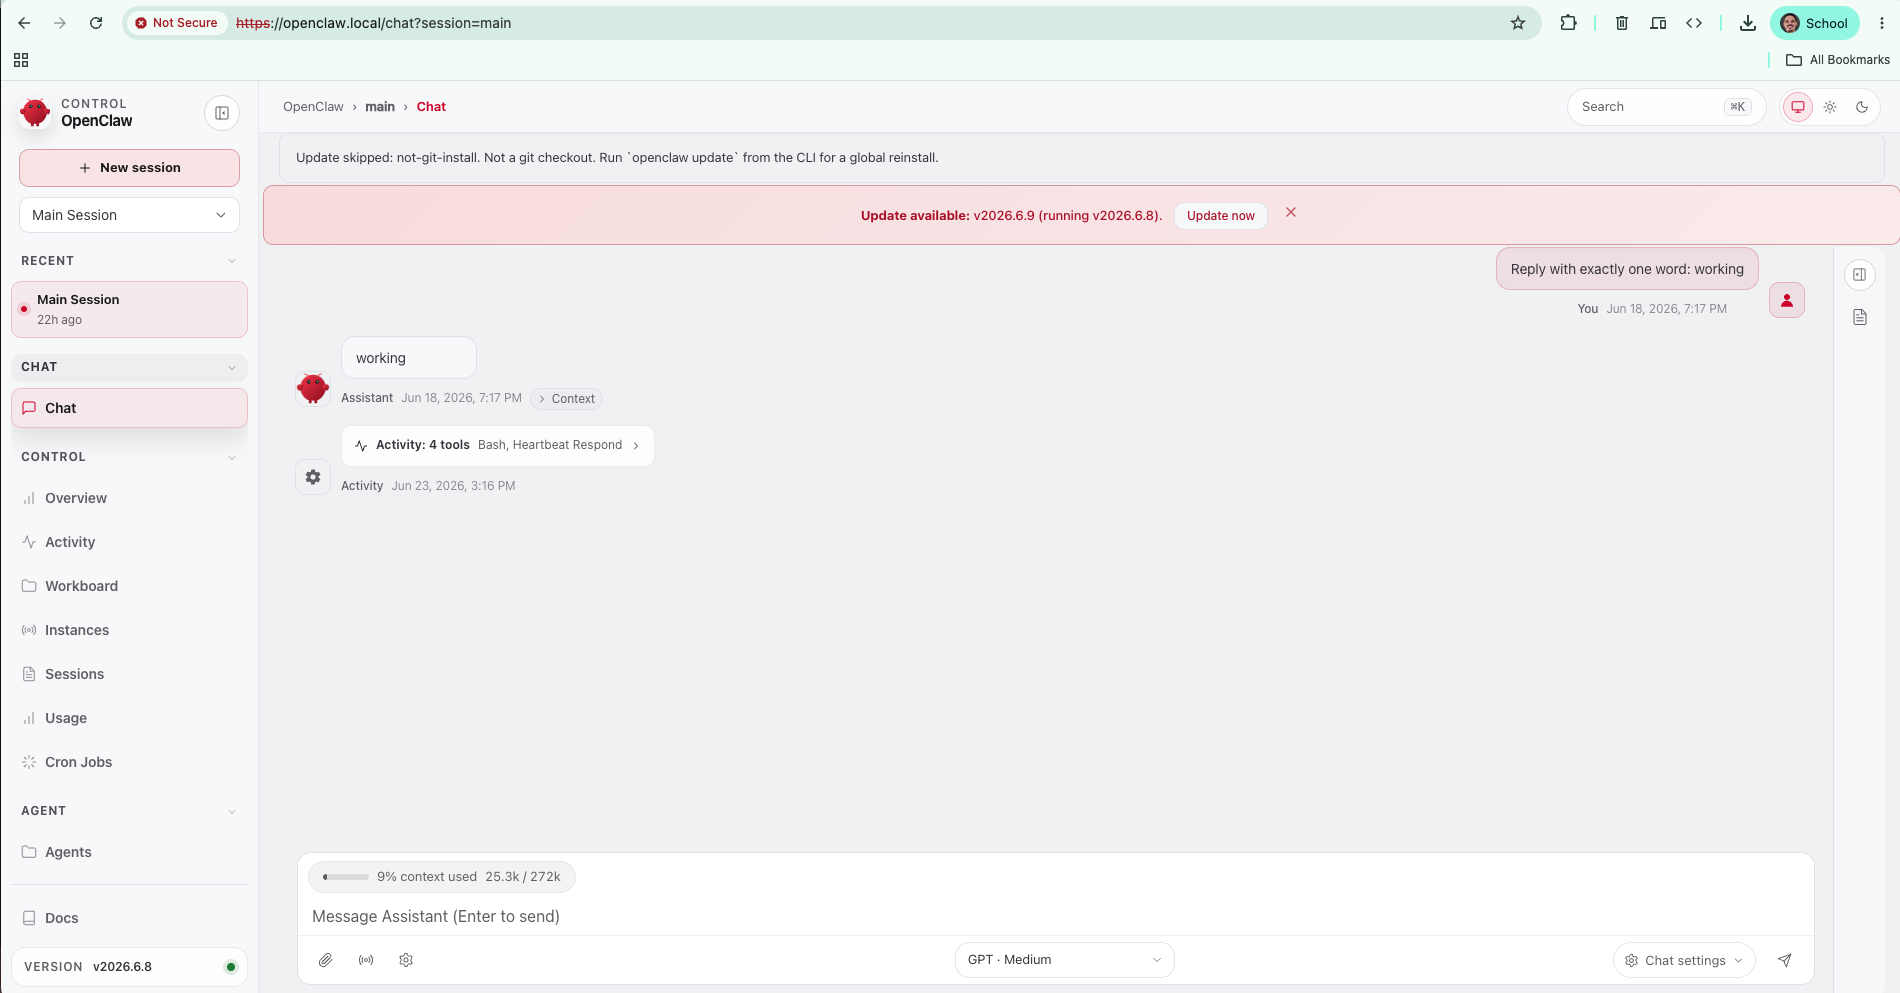
Task: Click the attach file paperclip icon
Action: tap(326, 960)
